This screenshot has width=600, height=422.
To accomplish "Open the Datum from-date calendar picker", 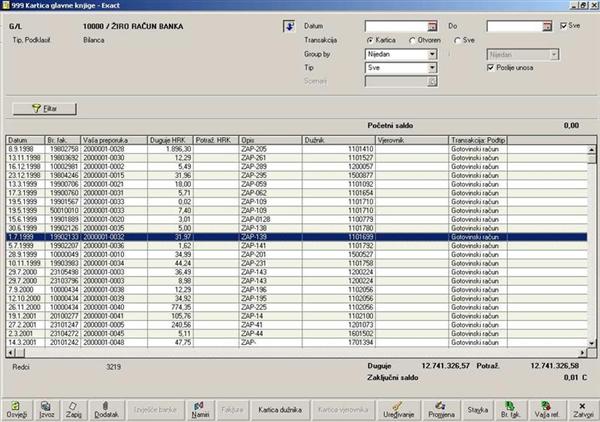I will 432,24.
